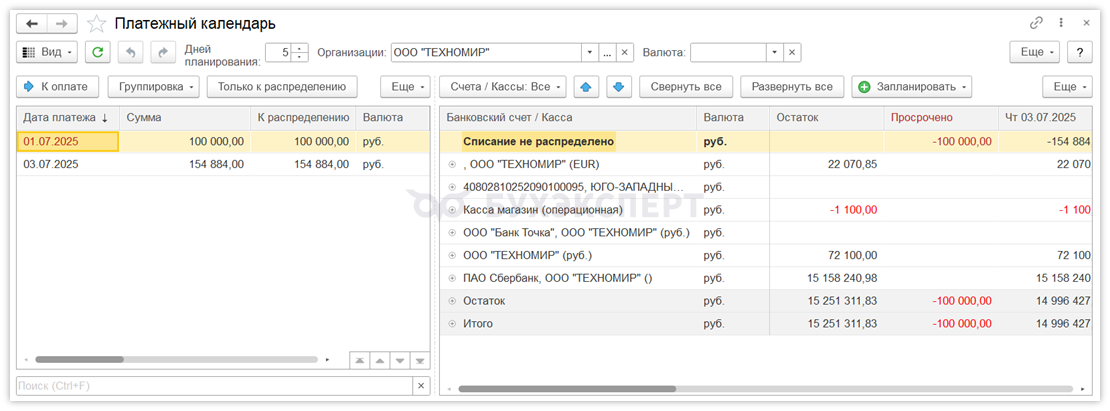
Task: Click the blue down arrow button
Action: pyautogui.click(x=619, y=87)
